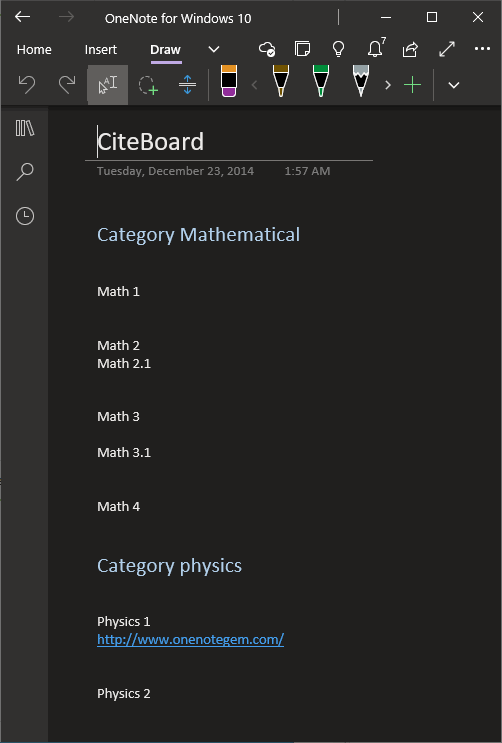Select the green pen
The width and height of the screenshot is (502, 743).
point(321,81)
